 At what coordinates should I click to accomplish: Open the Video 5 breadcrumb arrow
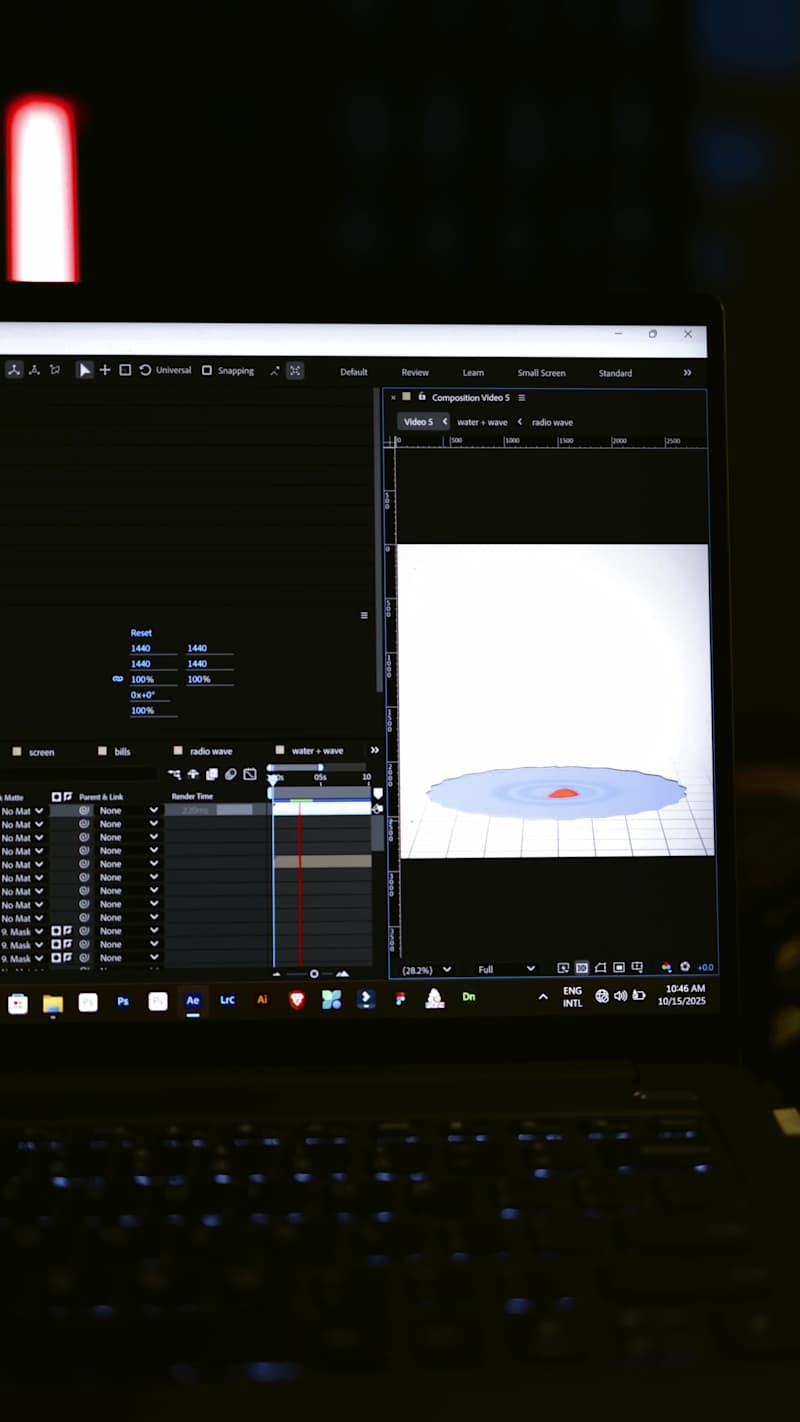point(445,422)
